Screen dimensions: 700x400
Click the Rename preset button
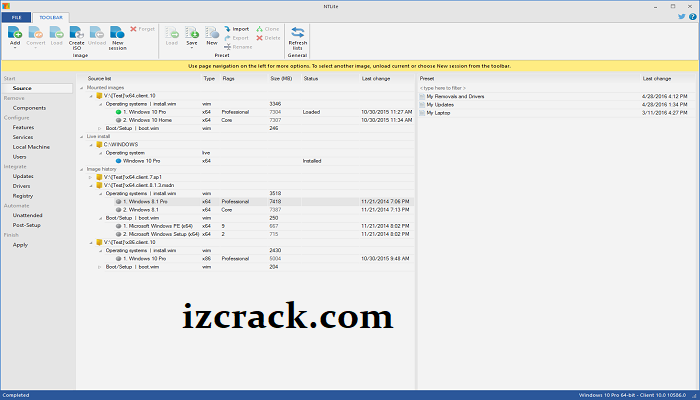pos(238,47)
